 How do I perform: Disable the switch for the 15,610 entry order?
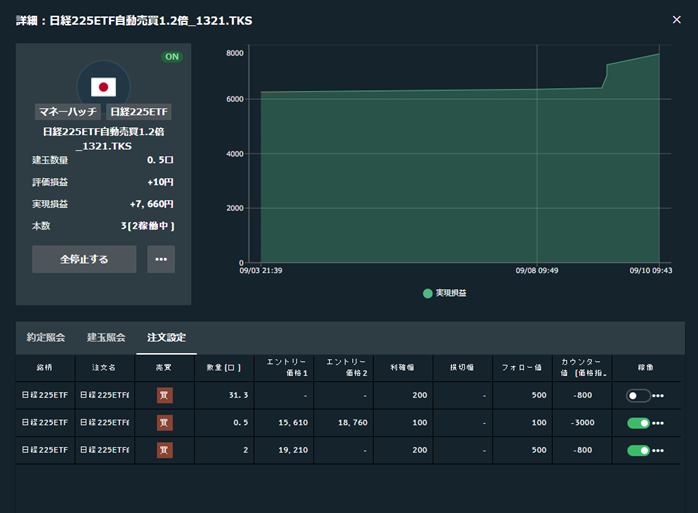point(638,423)
